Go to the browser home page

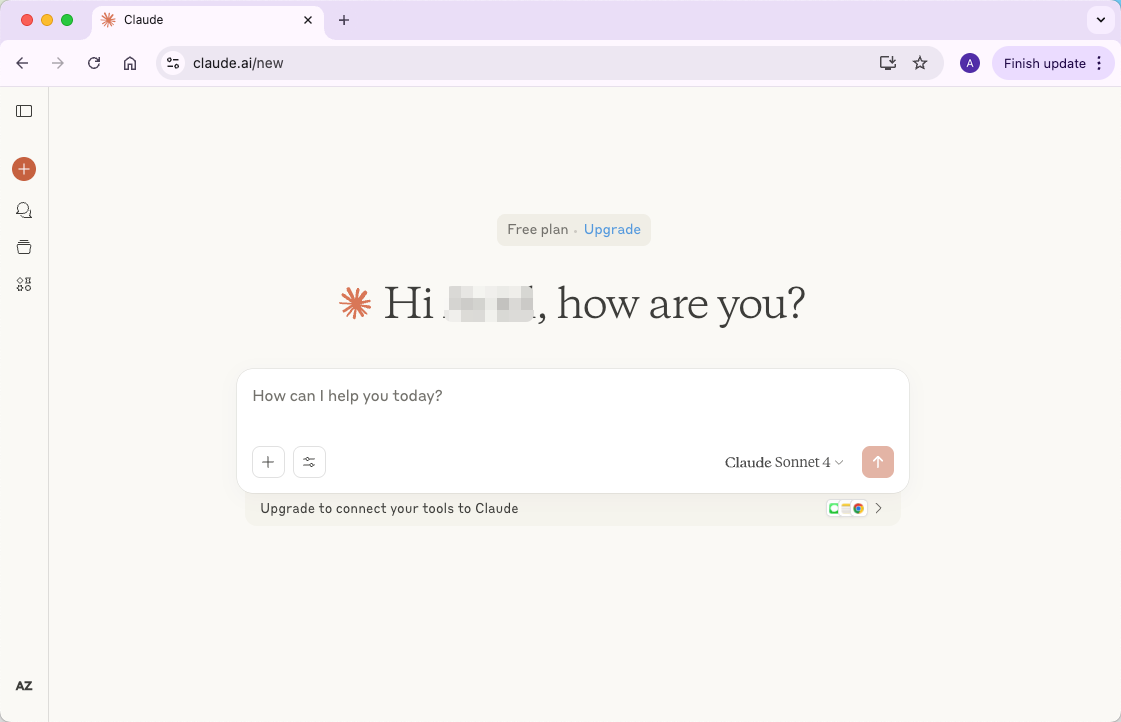[x=129, y=63]
